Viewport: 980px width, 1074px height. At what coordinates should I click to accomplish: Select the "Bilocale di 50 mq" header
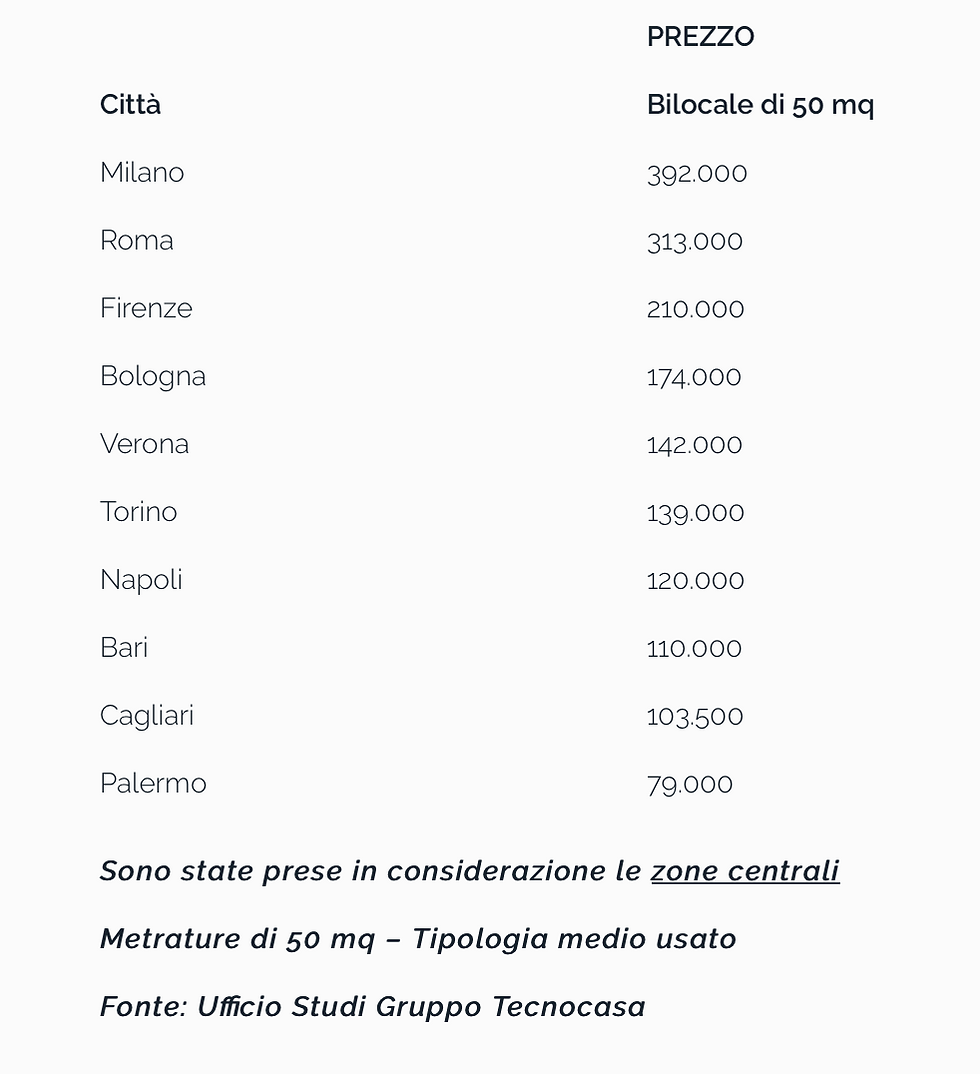tap(760, 105)
